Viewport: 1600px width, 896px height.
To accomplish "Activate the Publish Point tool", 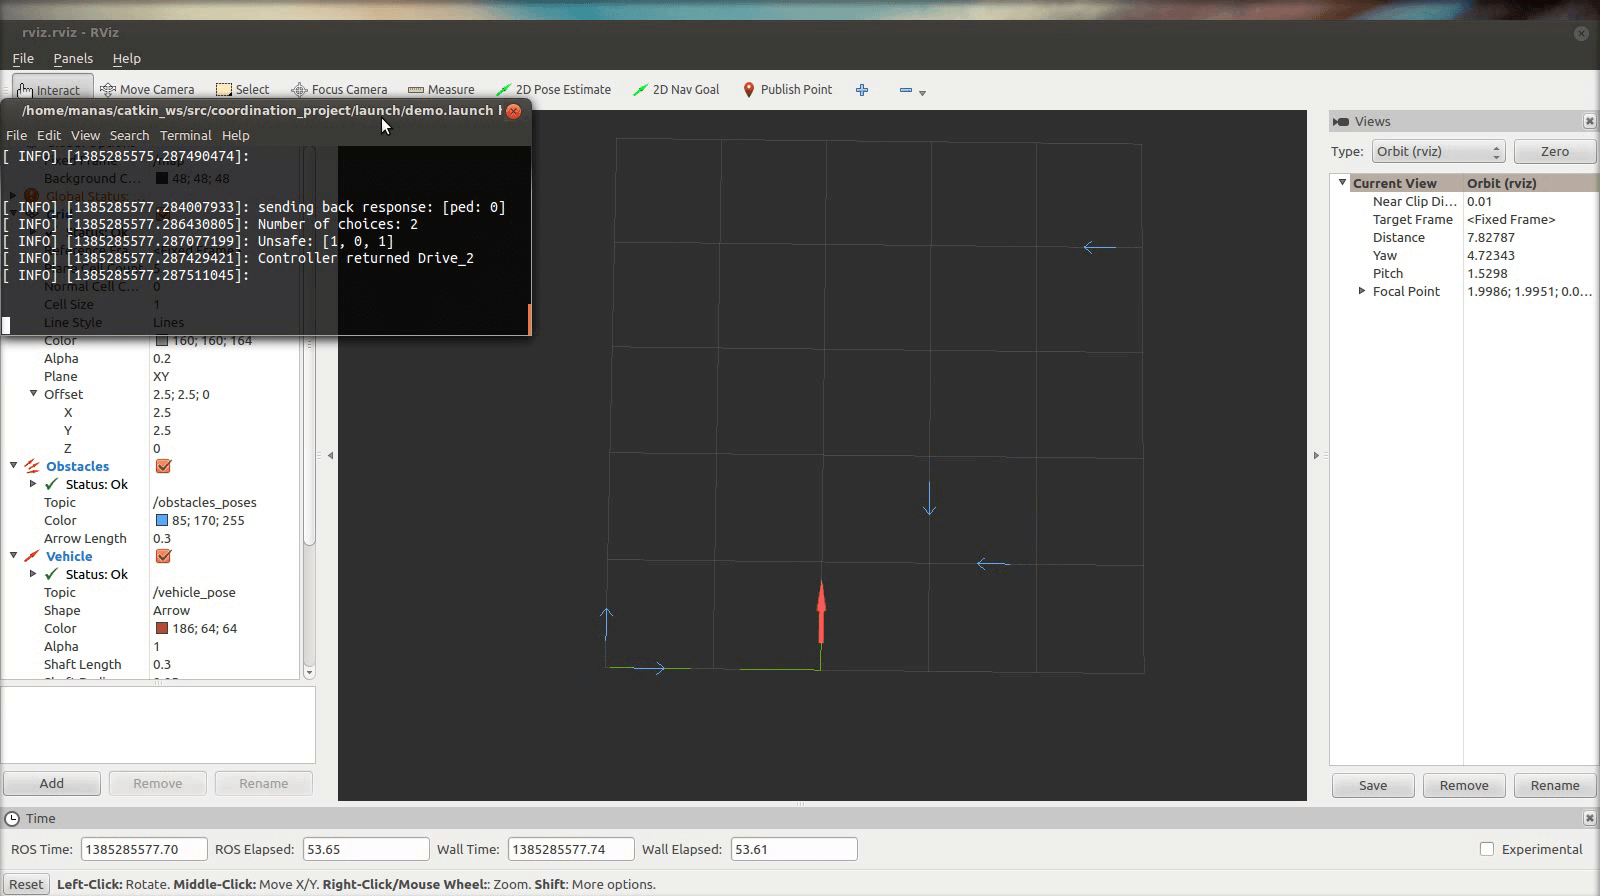I will tap(787, 90).
